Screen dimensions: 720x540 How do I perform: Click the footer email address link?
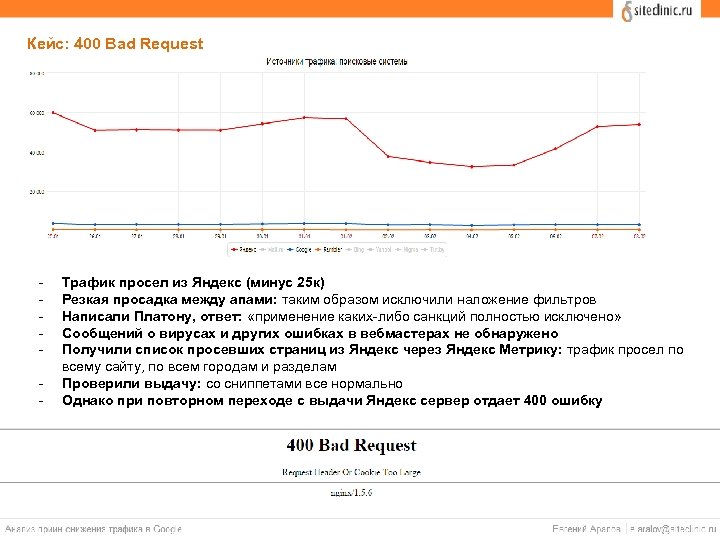point(672,529)
